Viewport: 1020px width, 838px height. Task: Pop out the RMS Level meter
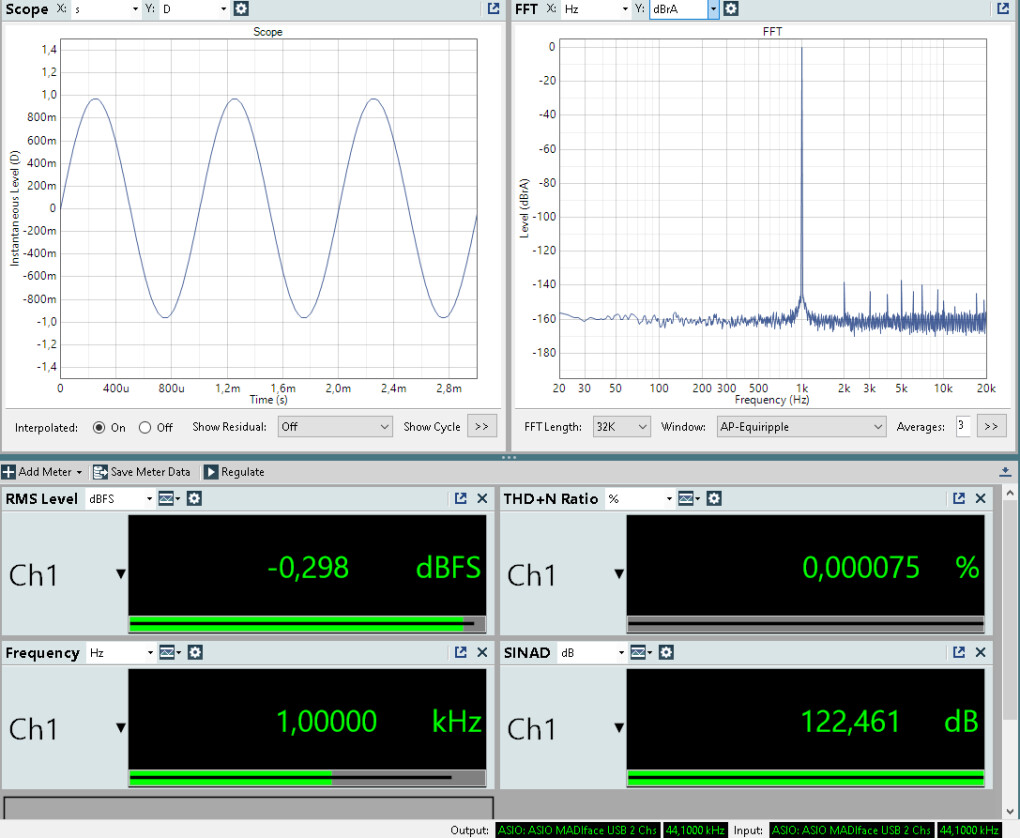[461, 498]
